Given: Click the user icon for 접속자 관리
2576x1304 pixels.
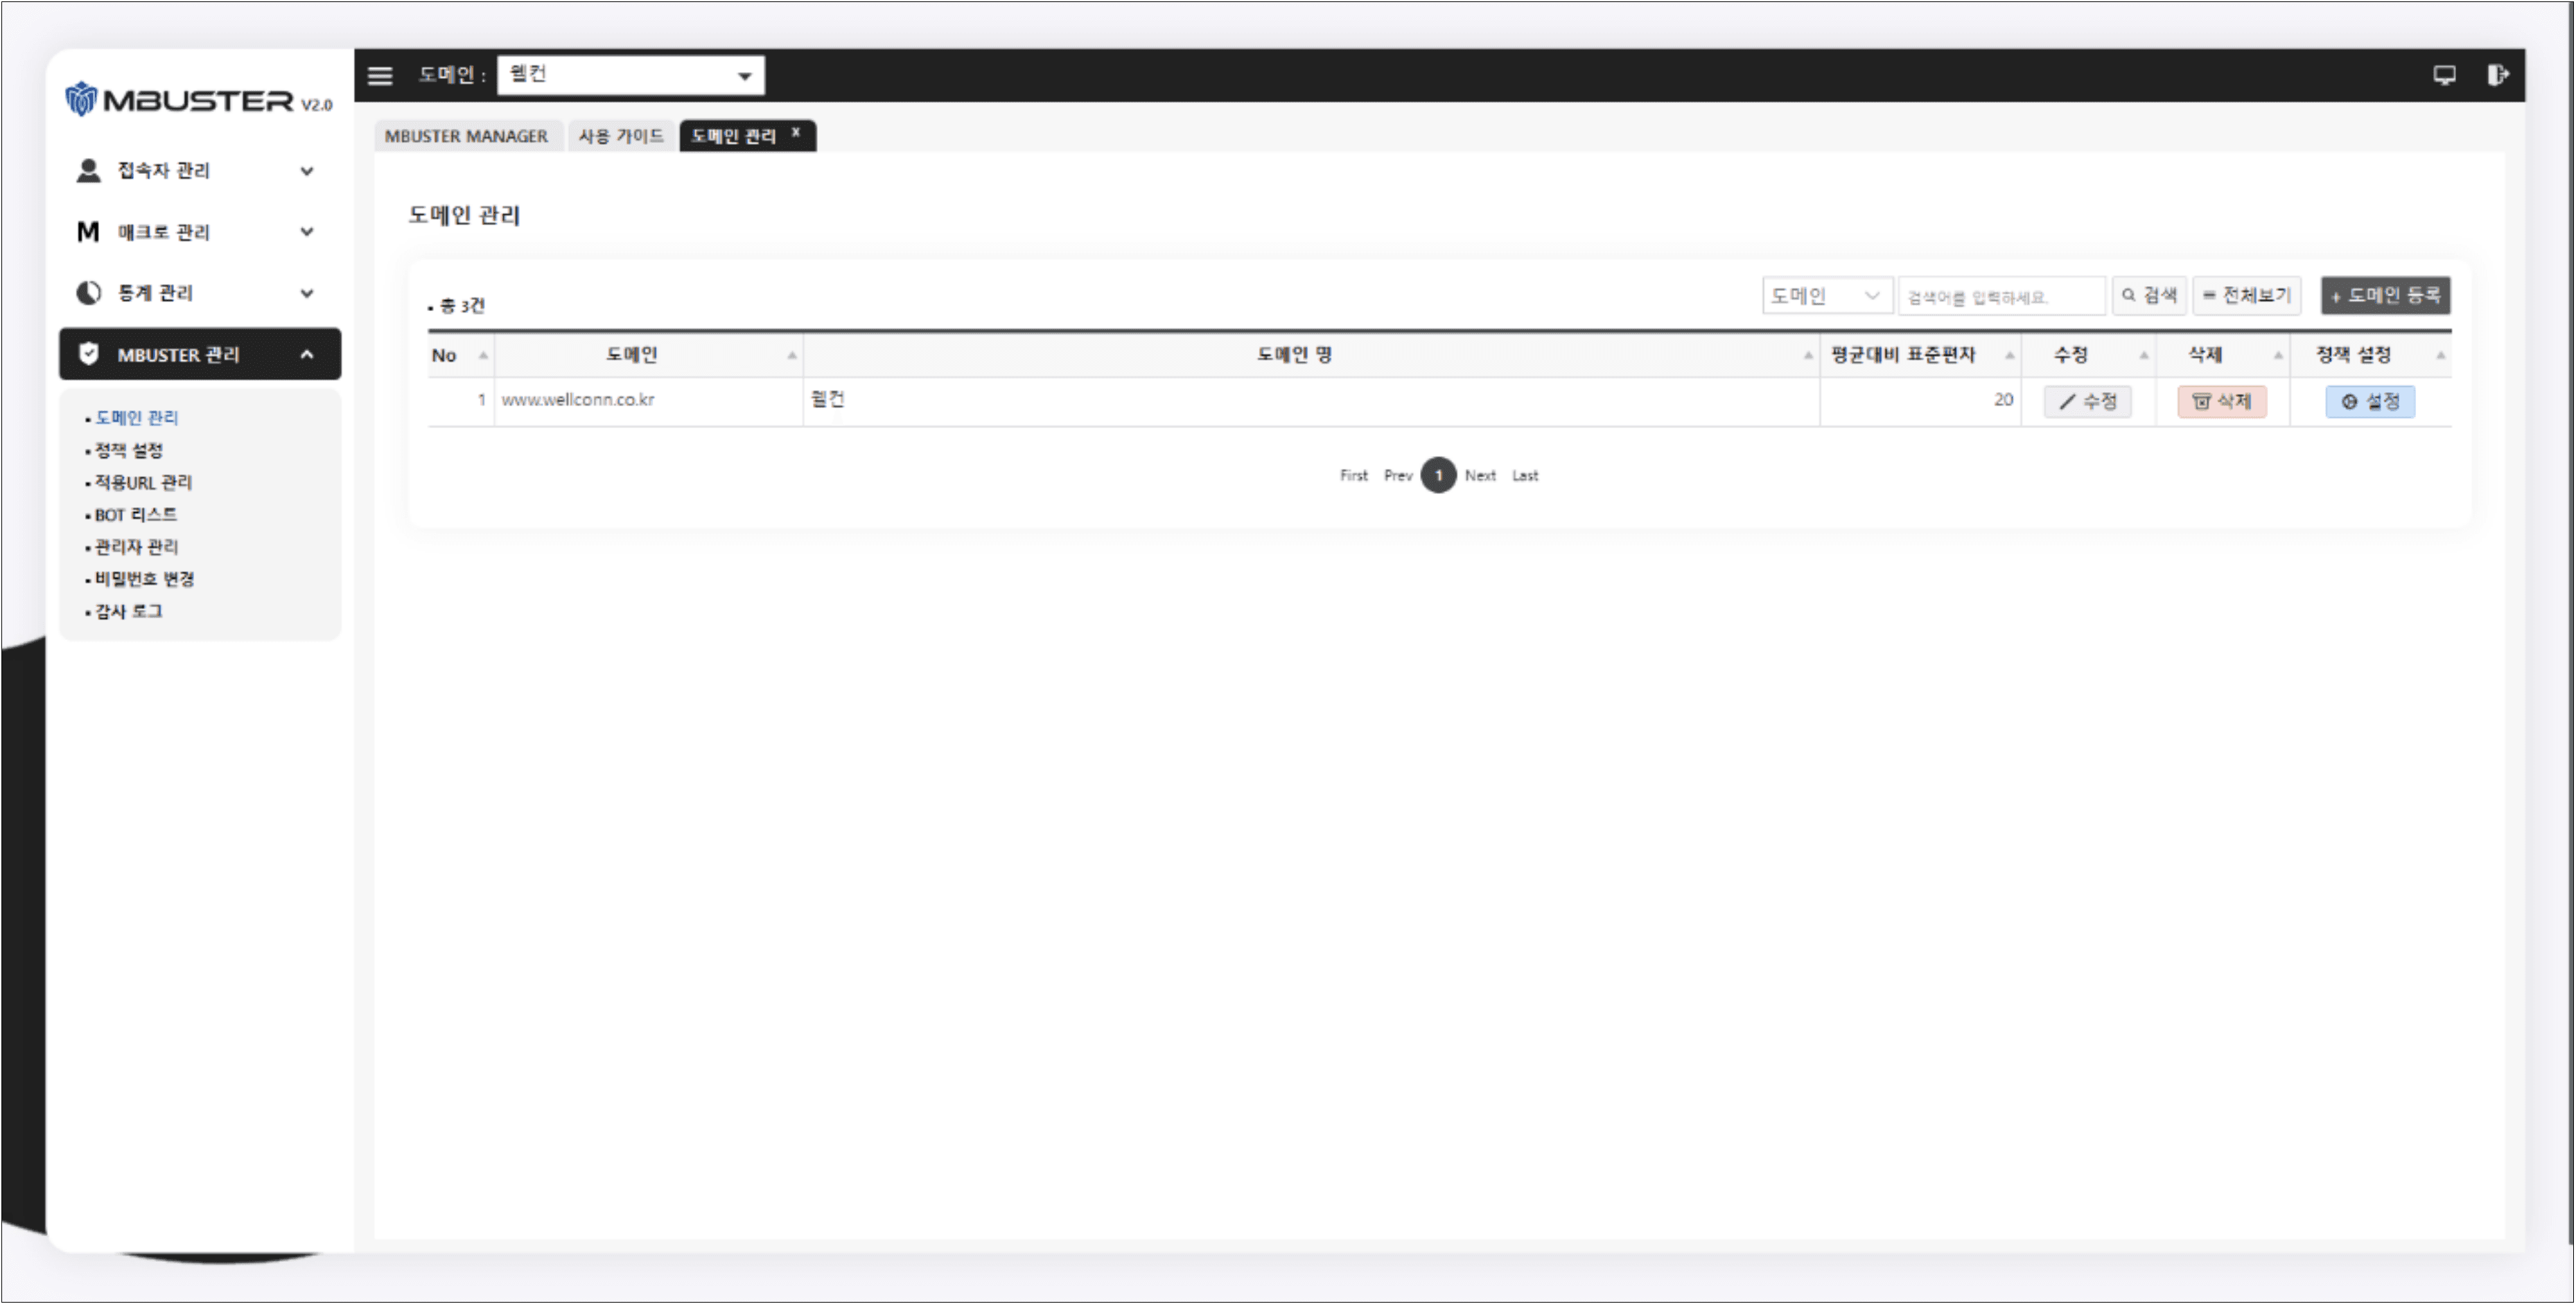Looking at the screenshot, I should (x=88, y=171).
